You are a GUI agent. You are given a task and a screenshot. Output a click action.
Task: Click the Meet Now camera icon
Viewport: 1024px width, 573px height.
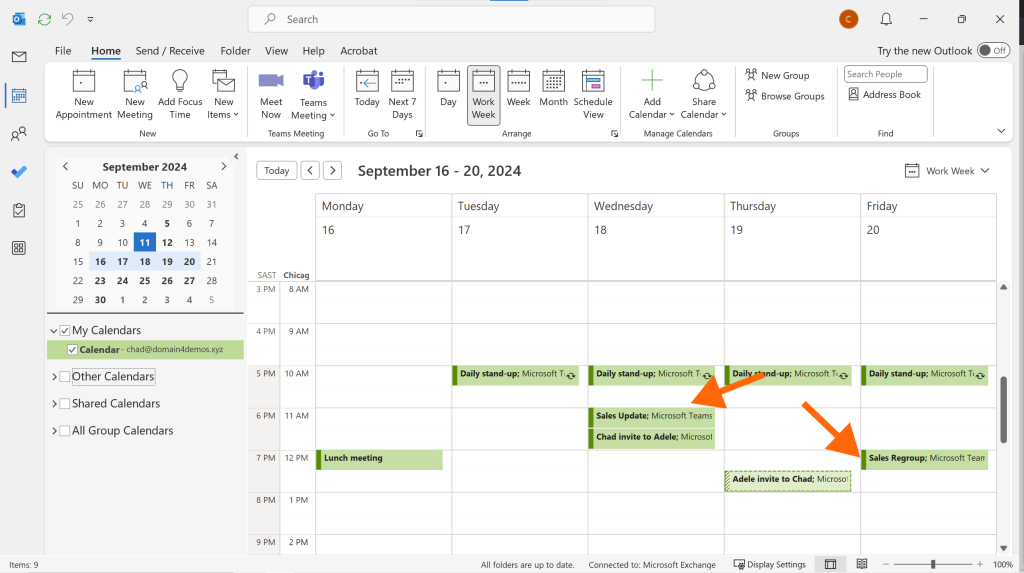coord(271,80)
